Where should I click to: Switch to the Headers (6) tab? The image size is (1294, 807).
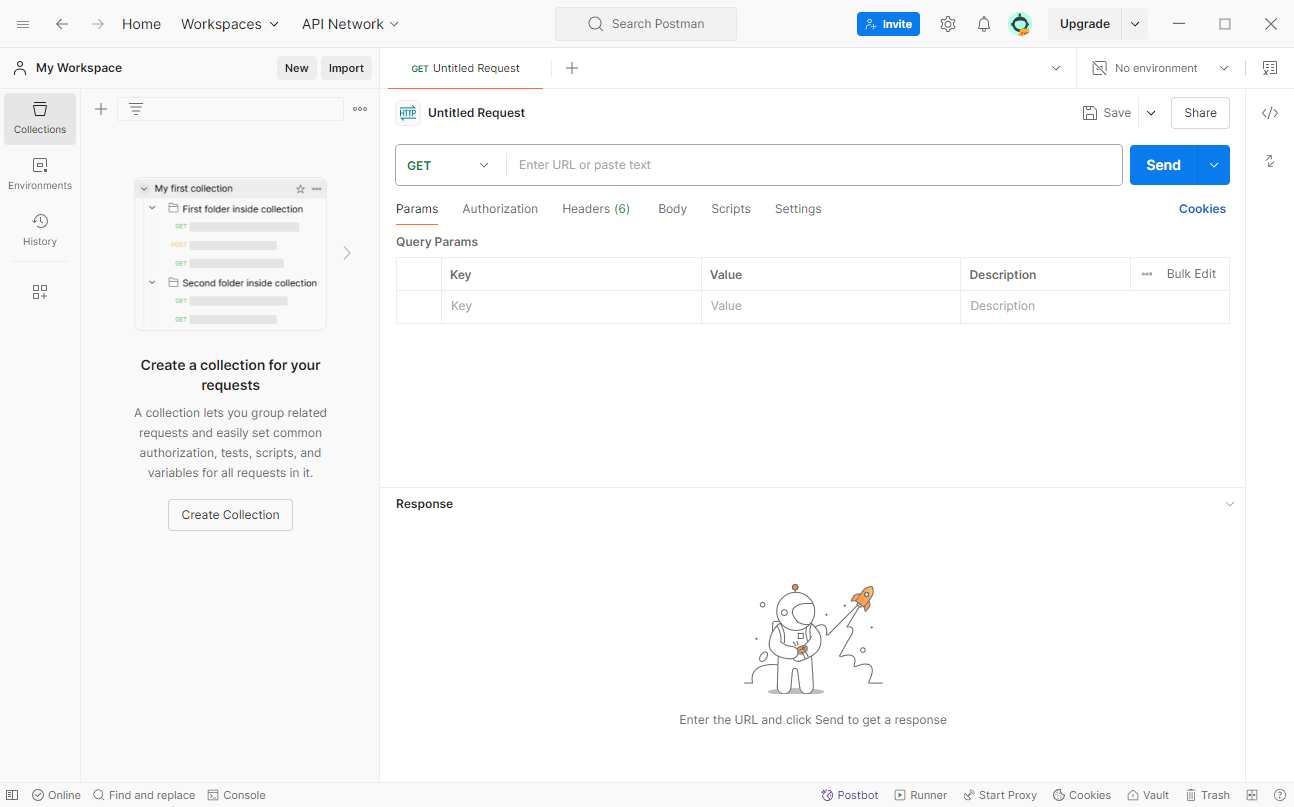[x=596, y=209]
